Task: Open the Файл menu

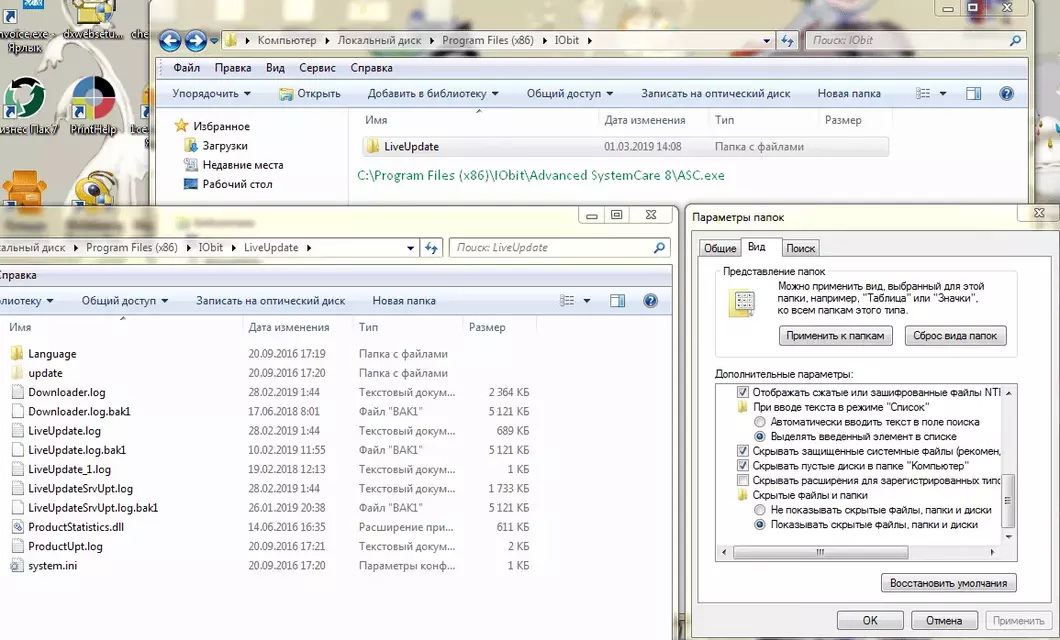Action: (x=187, y=68)
